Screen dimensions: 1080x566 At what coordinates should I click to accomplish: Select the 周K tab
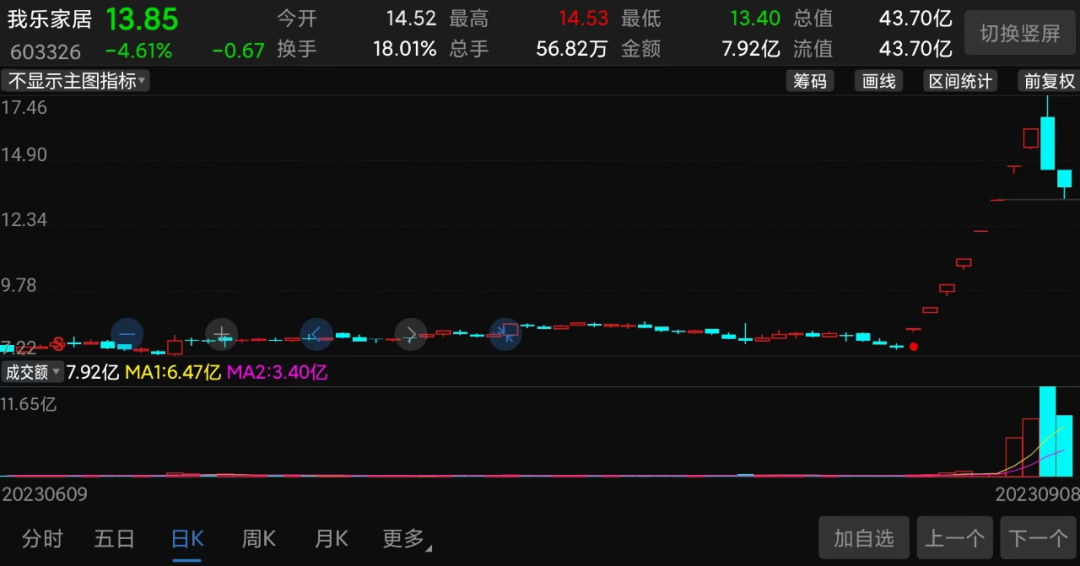[259, 538]
